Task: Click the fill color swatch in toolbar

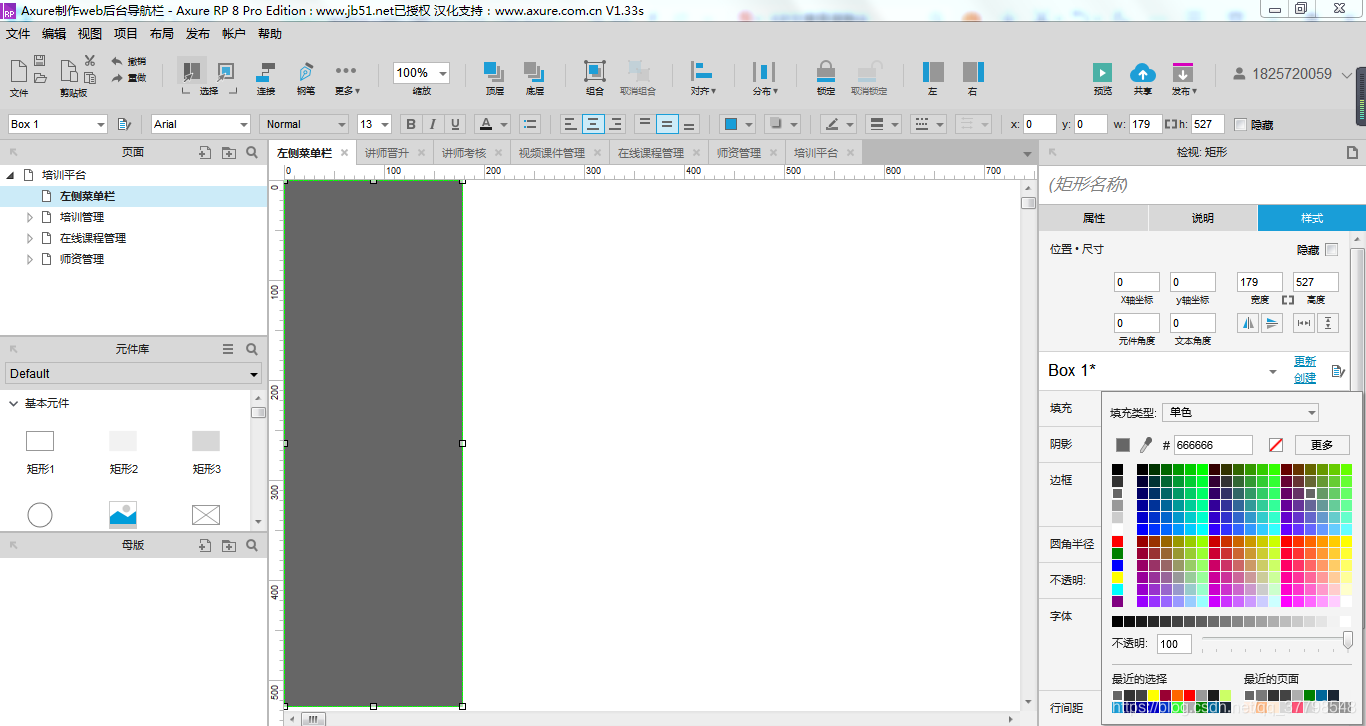Action: click(731, 124)
